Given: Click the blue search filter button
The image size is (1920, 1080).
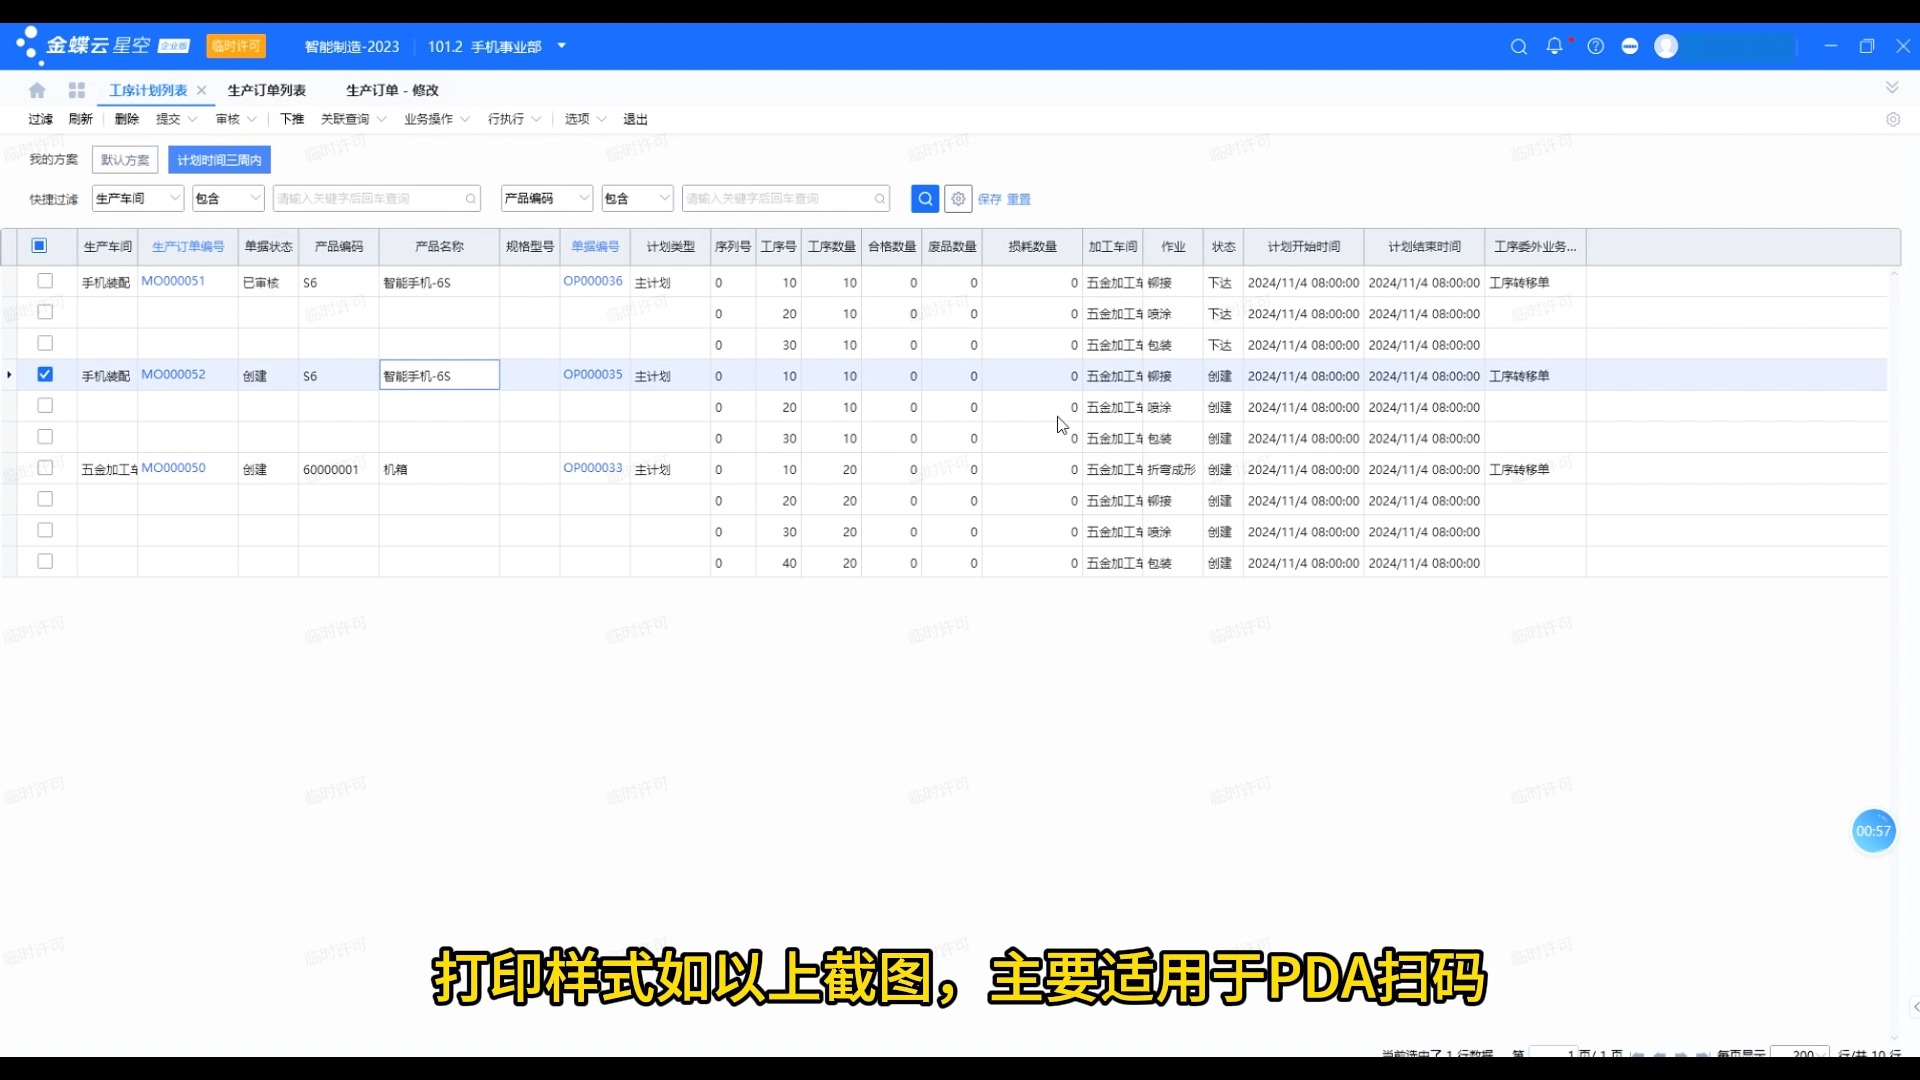Looking at the screenshot, I should click(x=925, y=199).
